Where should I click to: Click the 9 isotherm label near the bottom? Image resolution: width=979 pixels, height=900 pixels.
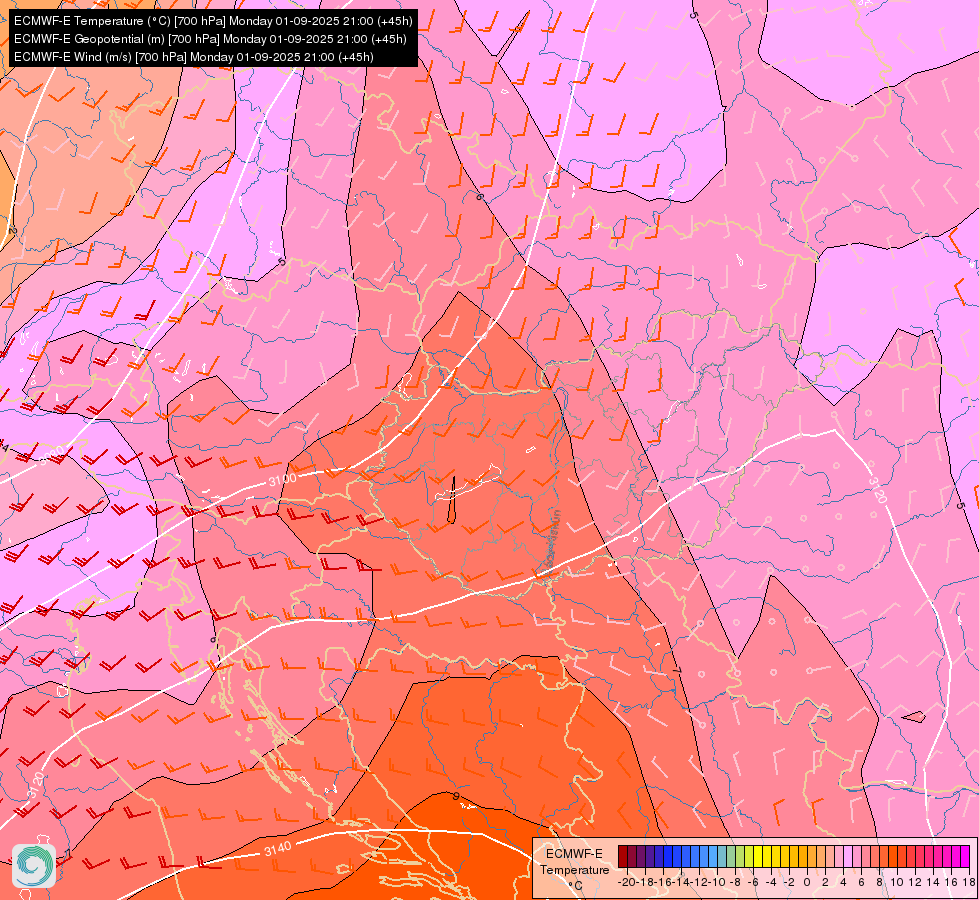(456, 796)
